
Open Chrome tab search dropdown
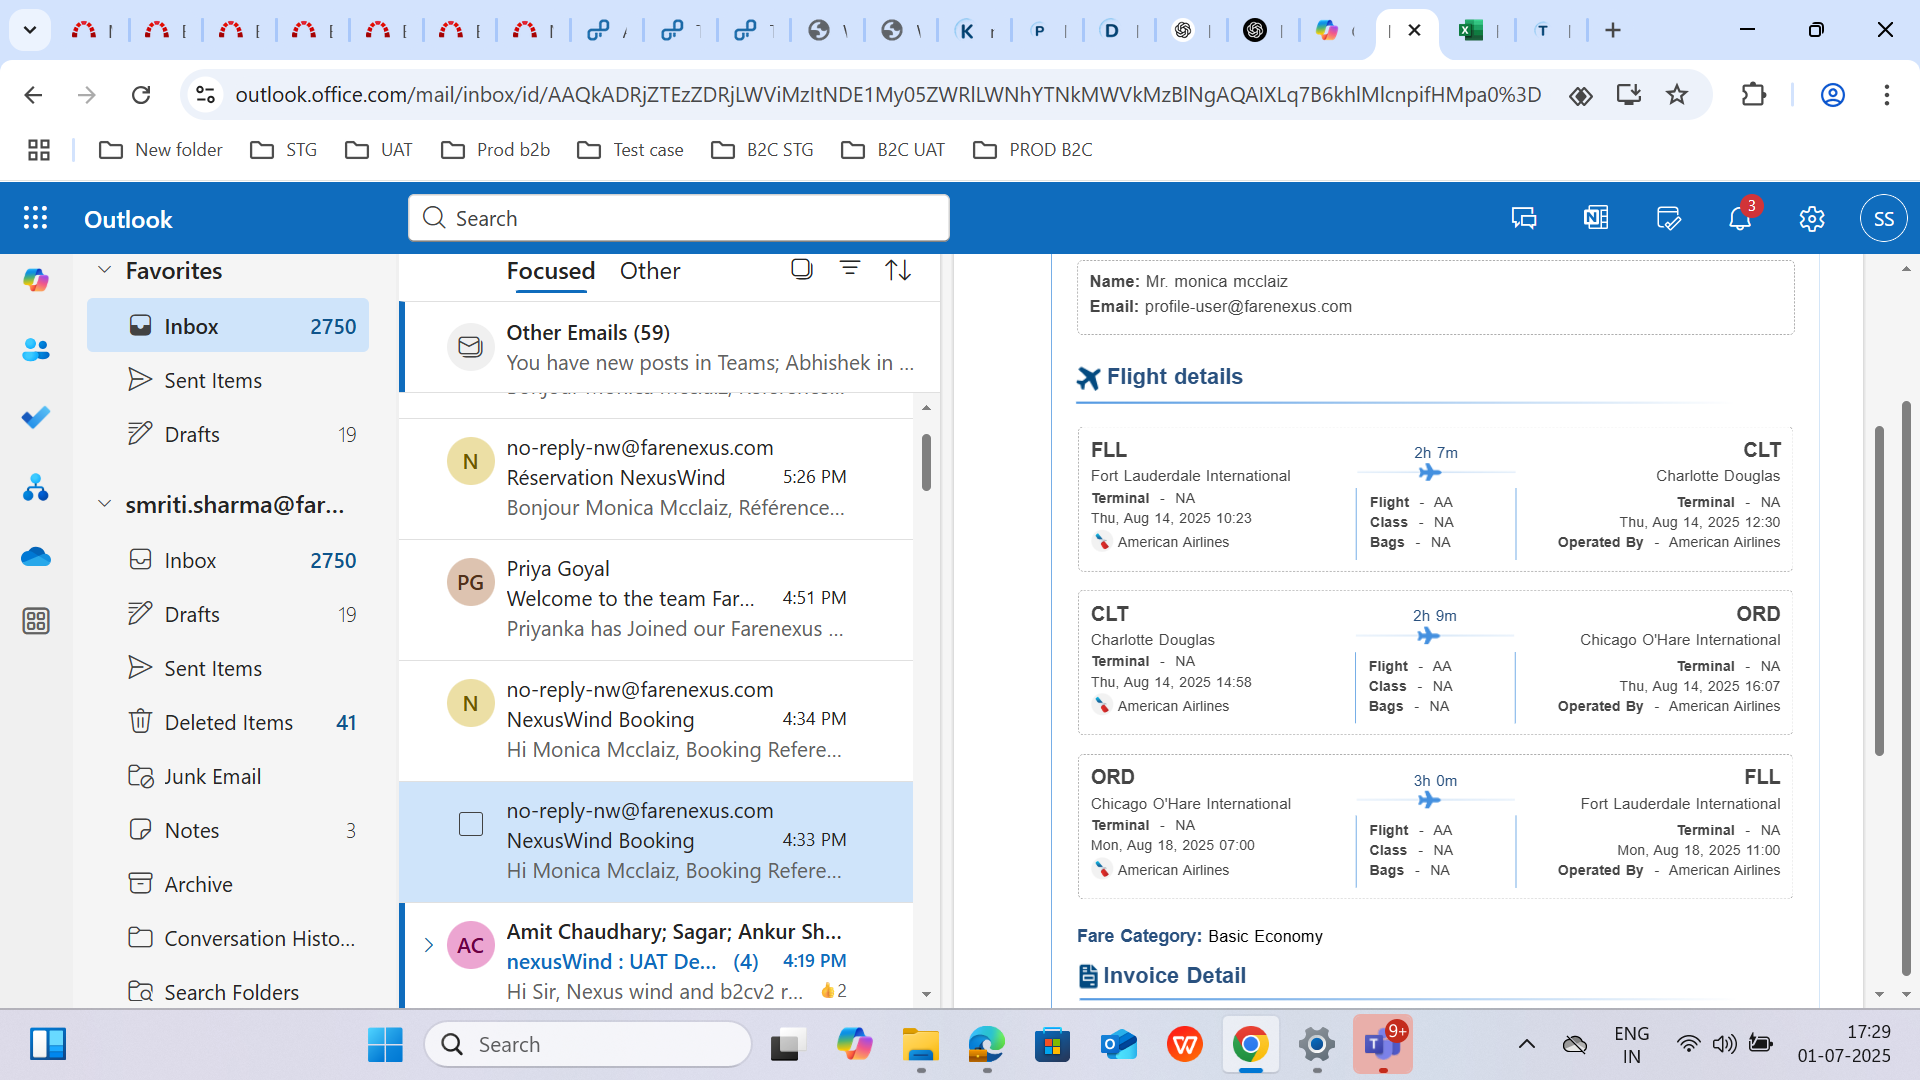30,30
